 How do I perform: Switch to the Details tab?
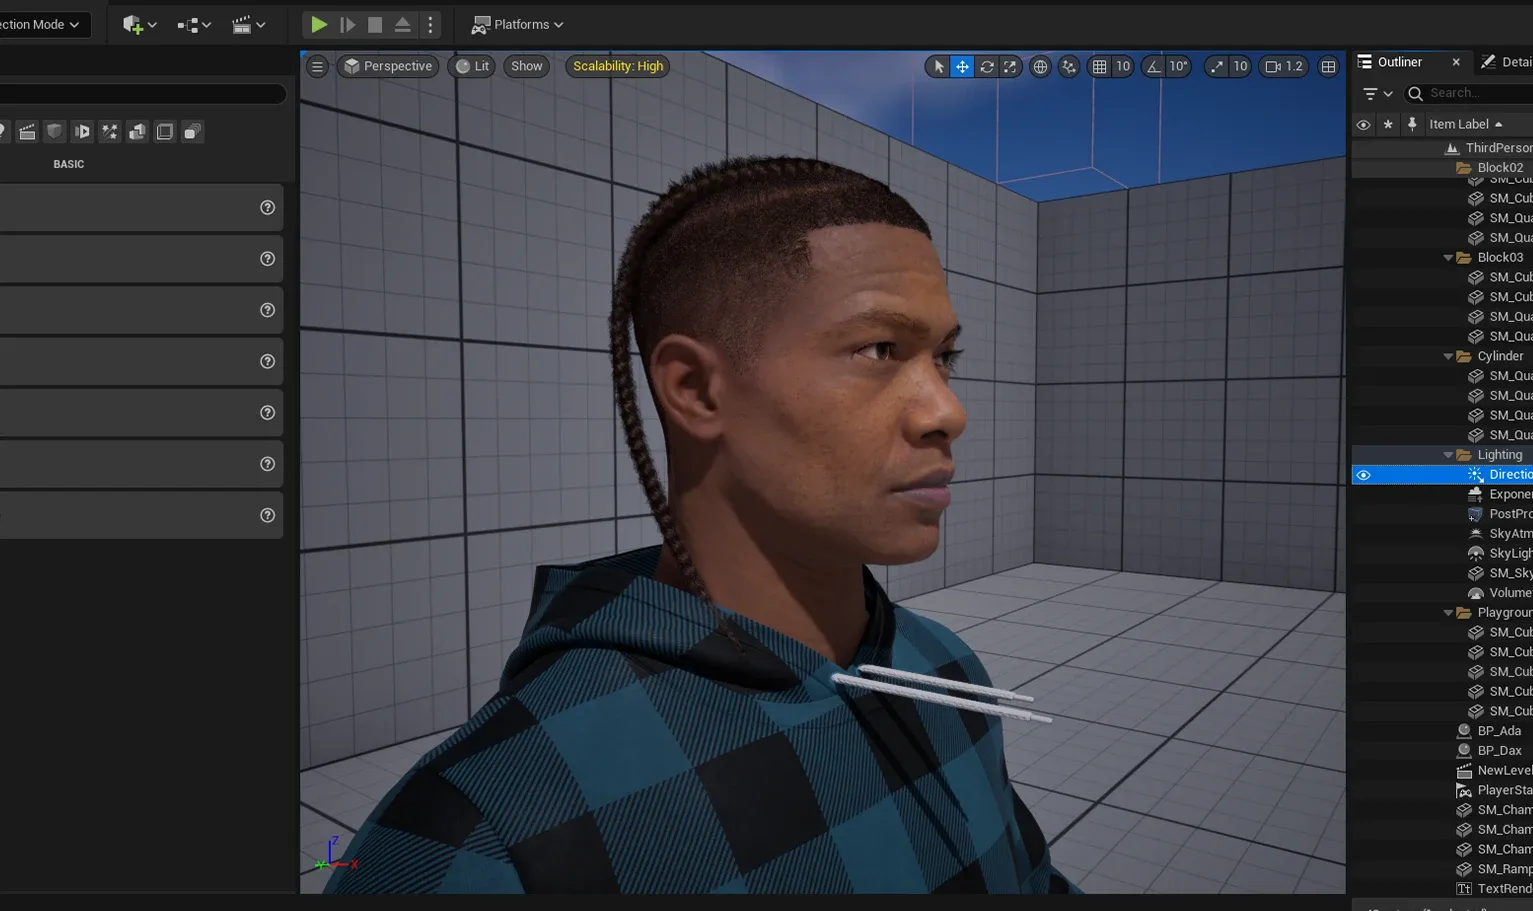[1507, 62]
